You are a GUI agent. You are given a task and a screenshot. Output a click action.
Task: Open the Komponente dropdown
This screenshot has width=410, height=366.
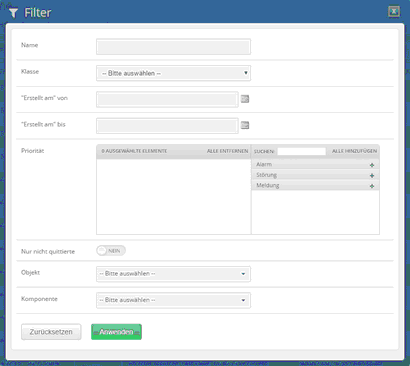pyautogui.click(x=173, y=300)
